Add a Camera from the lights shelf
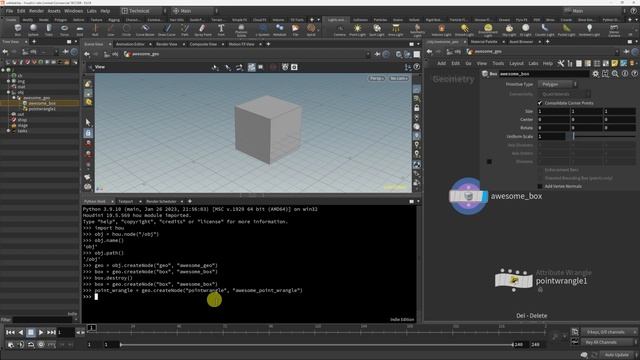640x360 pixels. 340,30
